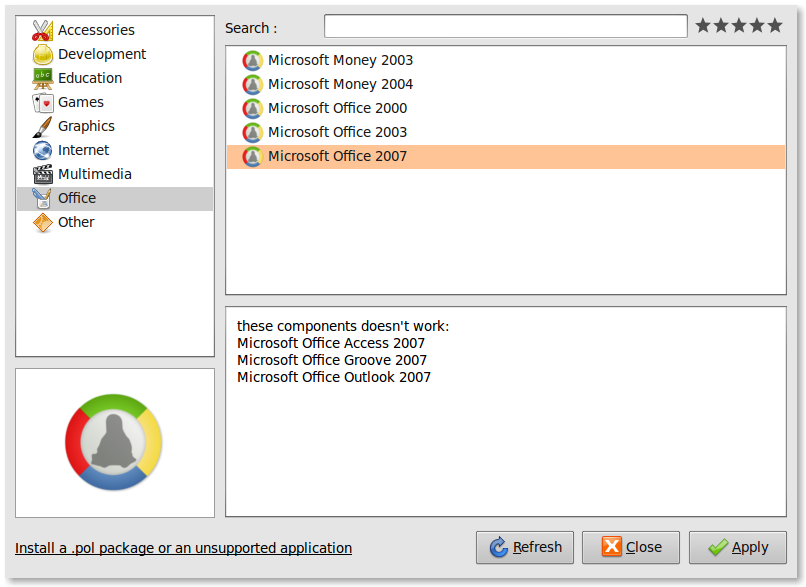Click the Accessories scissors category icon
The height and width of the screenshot is (587, 806).
(41, 30)
